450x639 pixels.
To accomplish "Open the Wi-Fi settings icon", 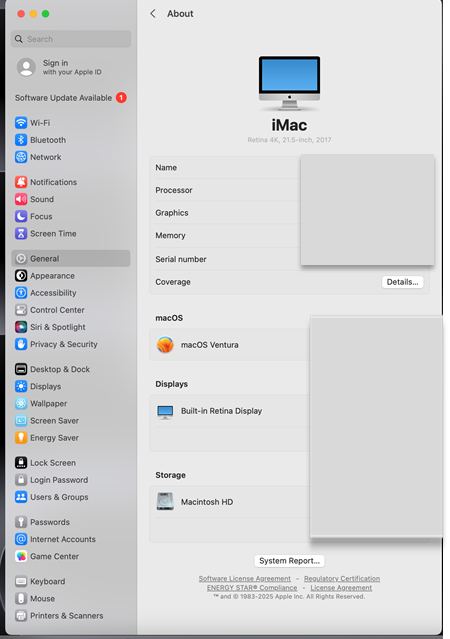I will (21, 123).
